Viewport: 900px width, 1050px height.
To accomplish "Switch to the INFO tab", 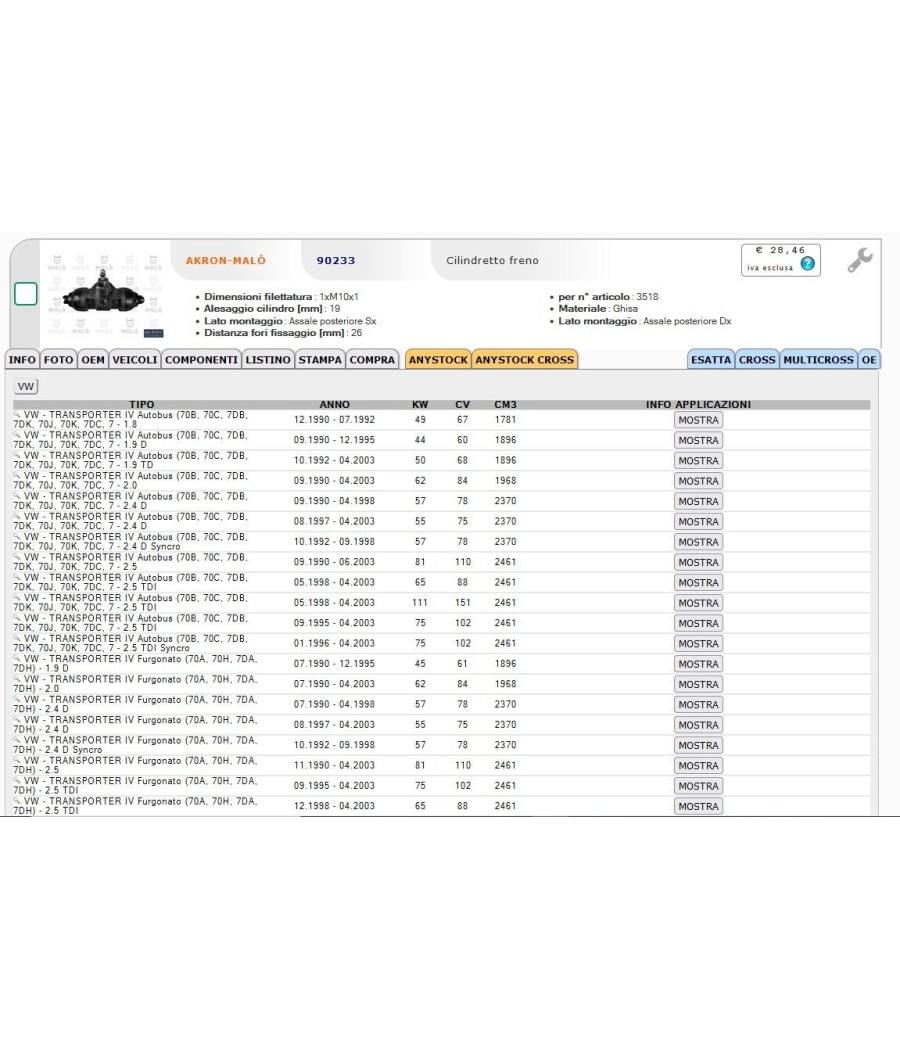I will click(x=22, y=360).
